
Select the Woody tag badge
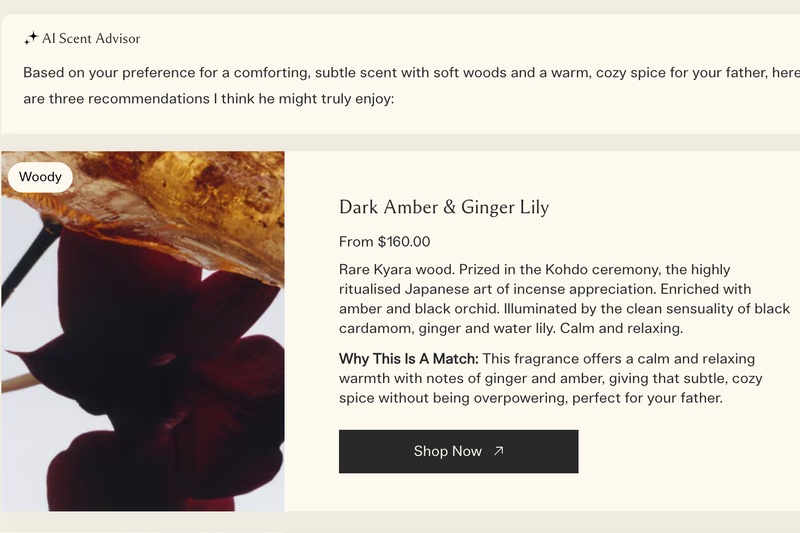(x=40, y=177)
